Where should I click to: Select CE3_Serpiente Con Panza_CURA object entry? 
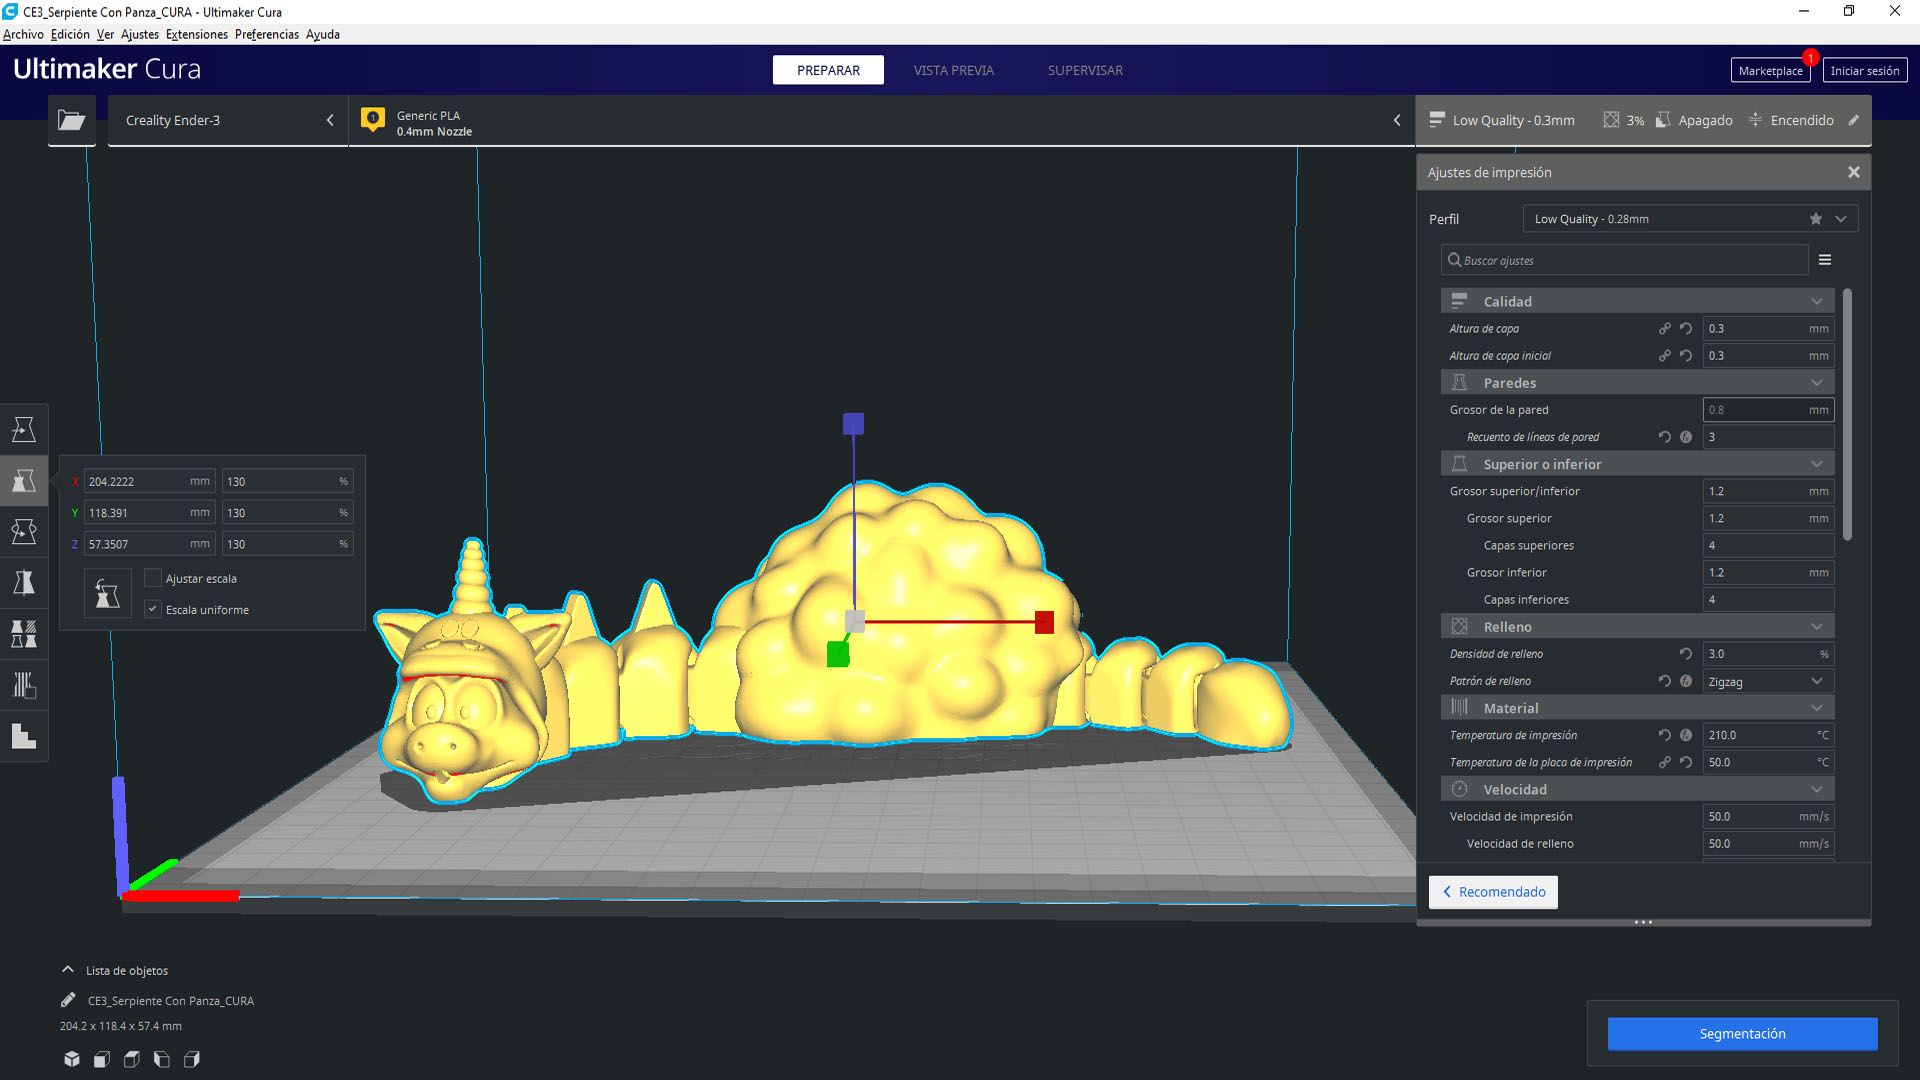click(170, 1000)
